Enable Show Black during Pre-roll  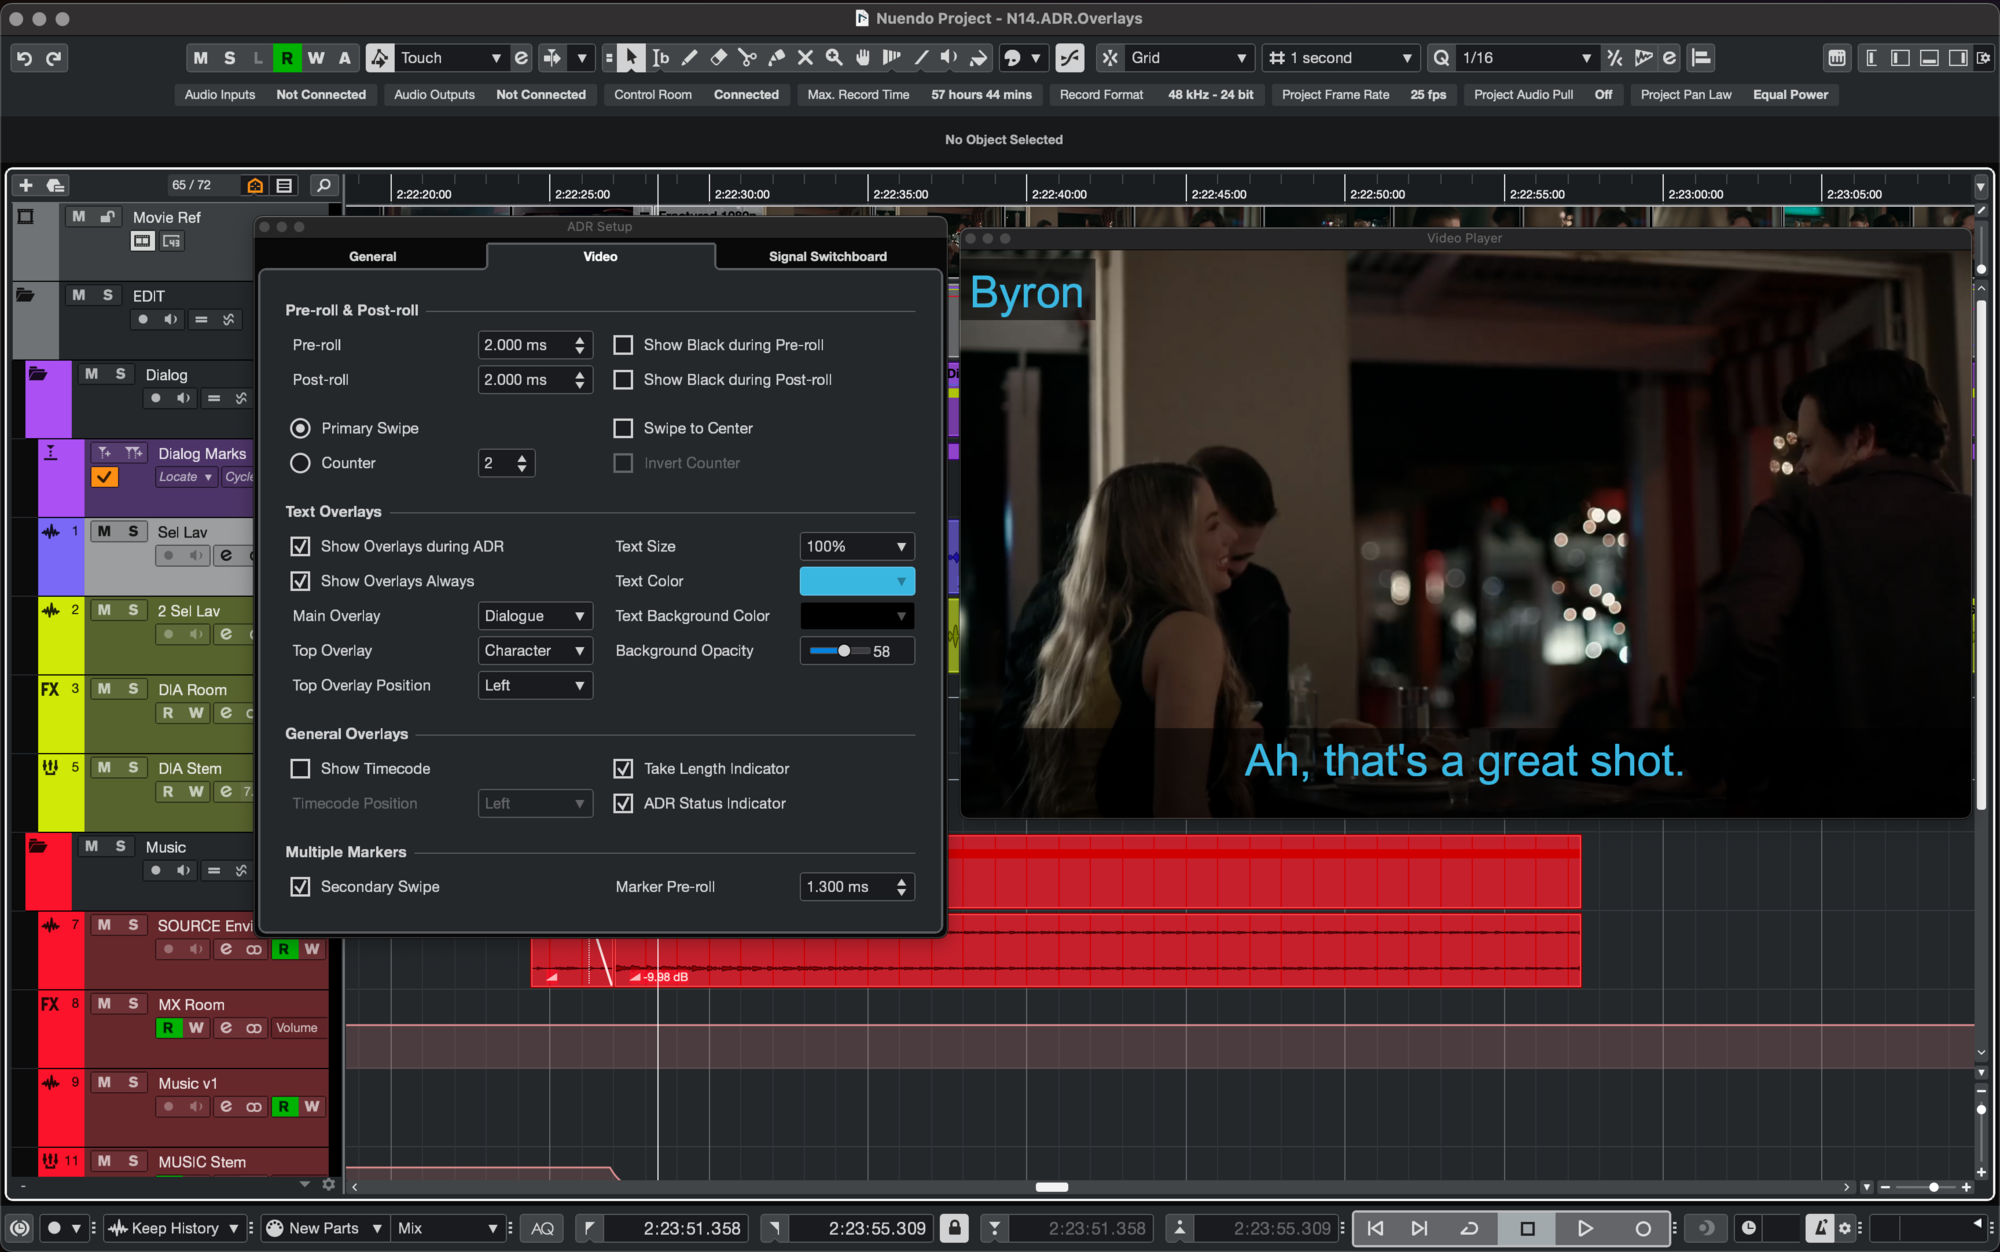click(x=623, y=345)
